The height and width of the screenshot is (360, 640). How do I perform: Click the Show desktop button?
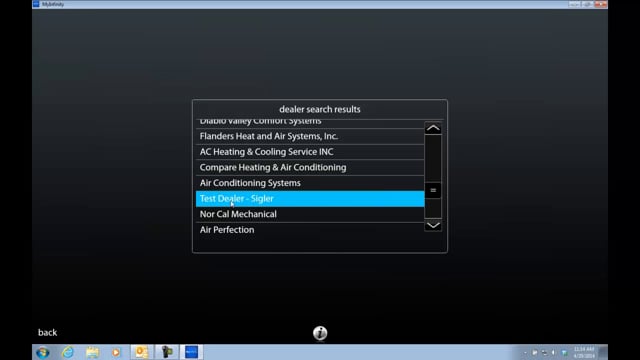click(x=603, y=352)
